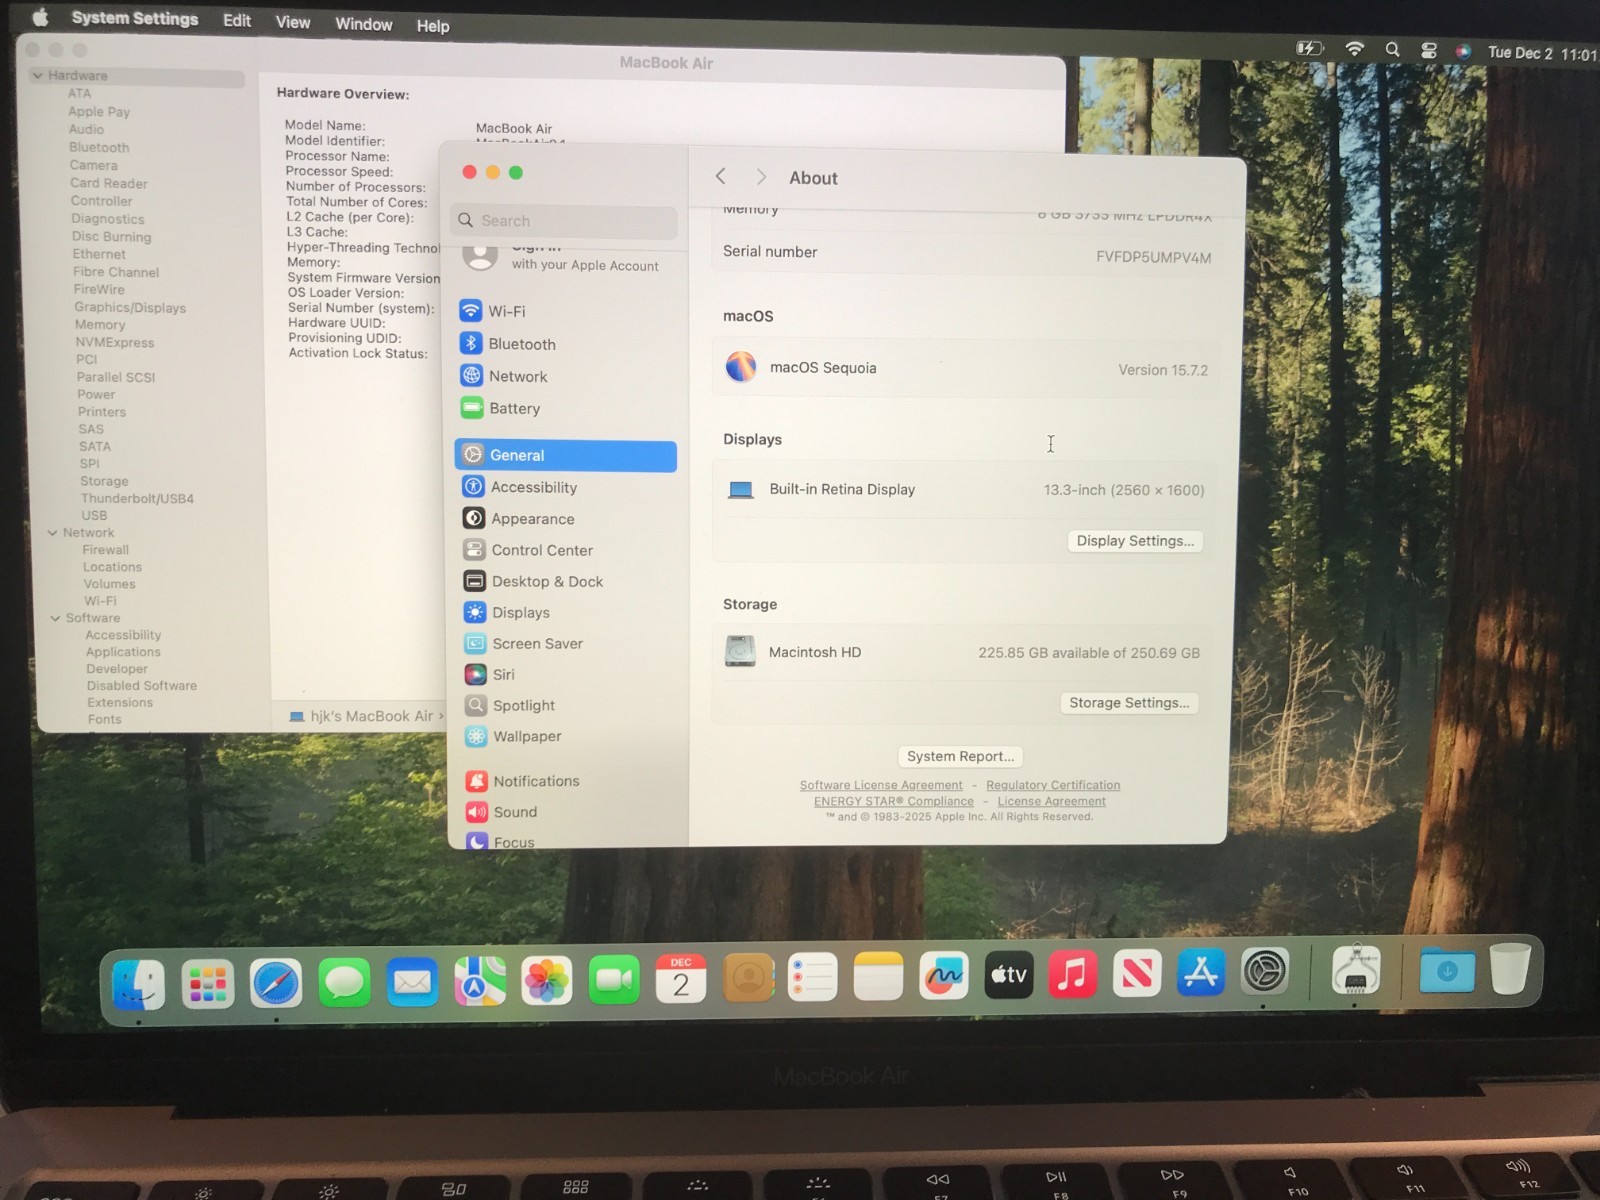This screenshot has height=1200, width=1600.
Task: Open Notes from the Dock
Action: point(878,976)
